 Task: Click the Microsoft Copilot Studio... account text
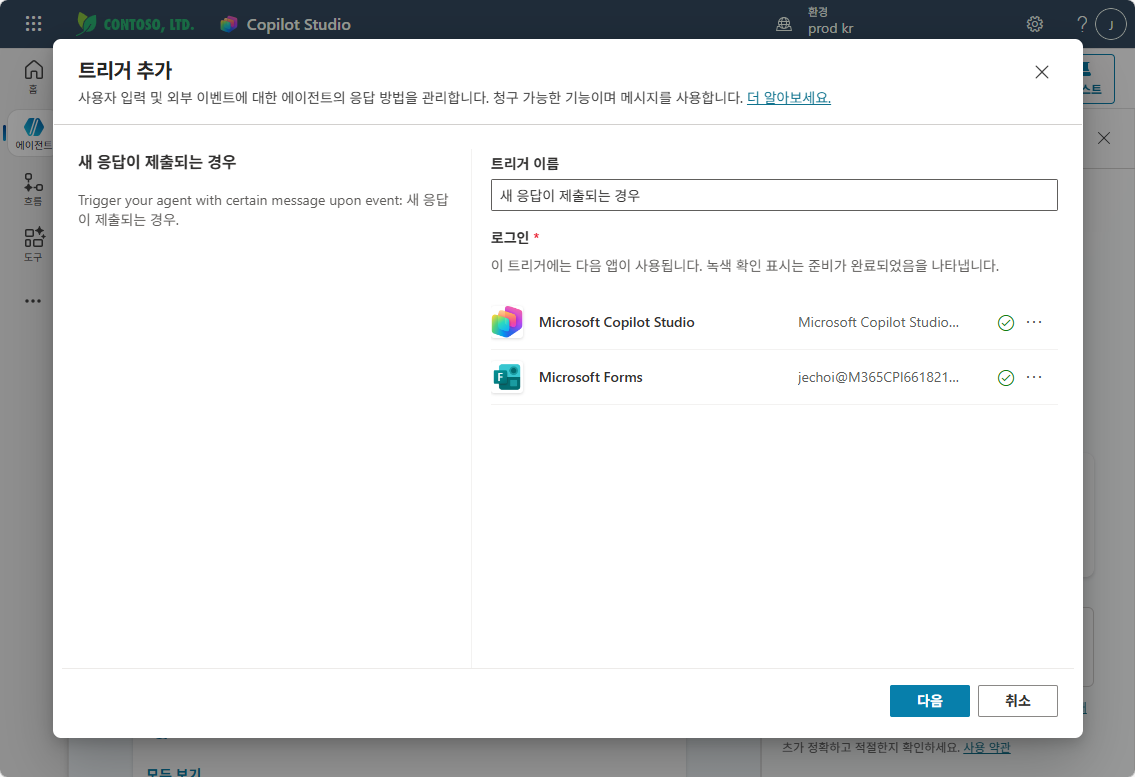[878, 322]
